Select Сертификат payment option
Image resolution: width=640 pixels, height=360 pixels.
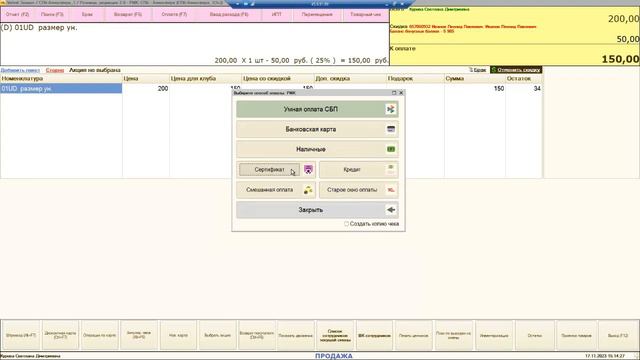[269, 169]
